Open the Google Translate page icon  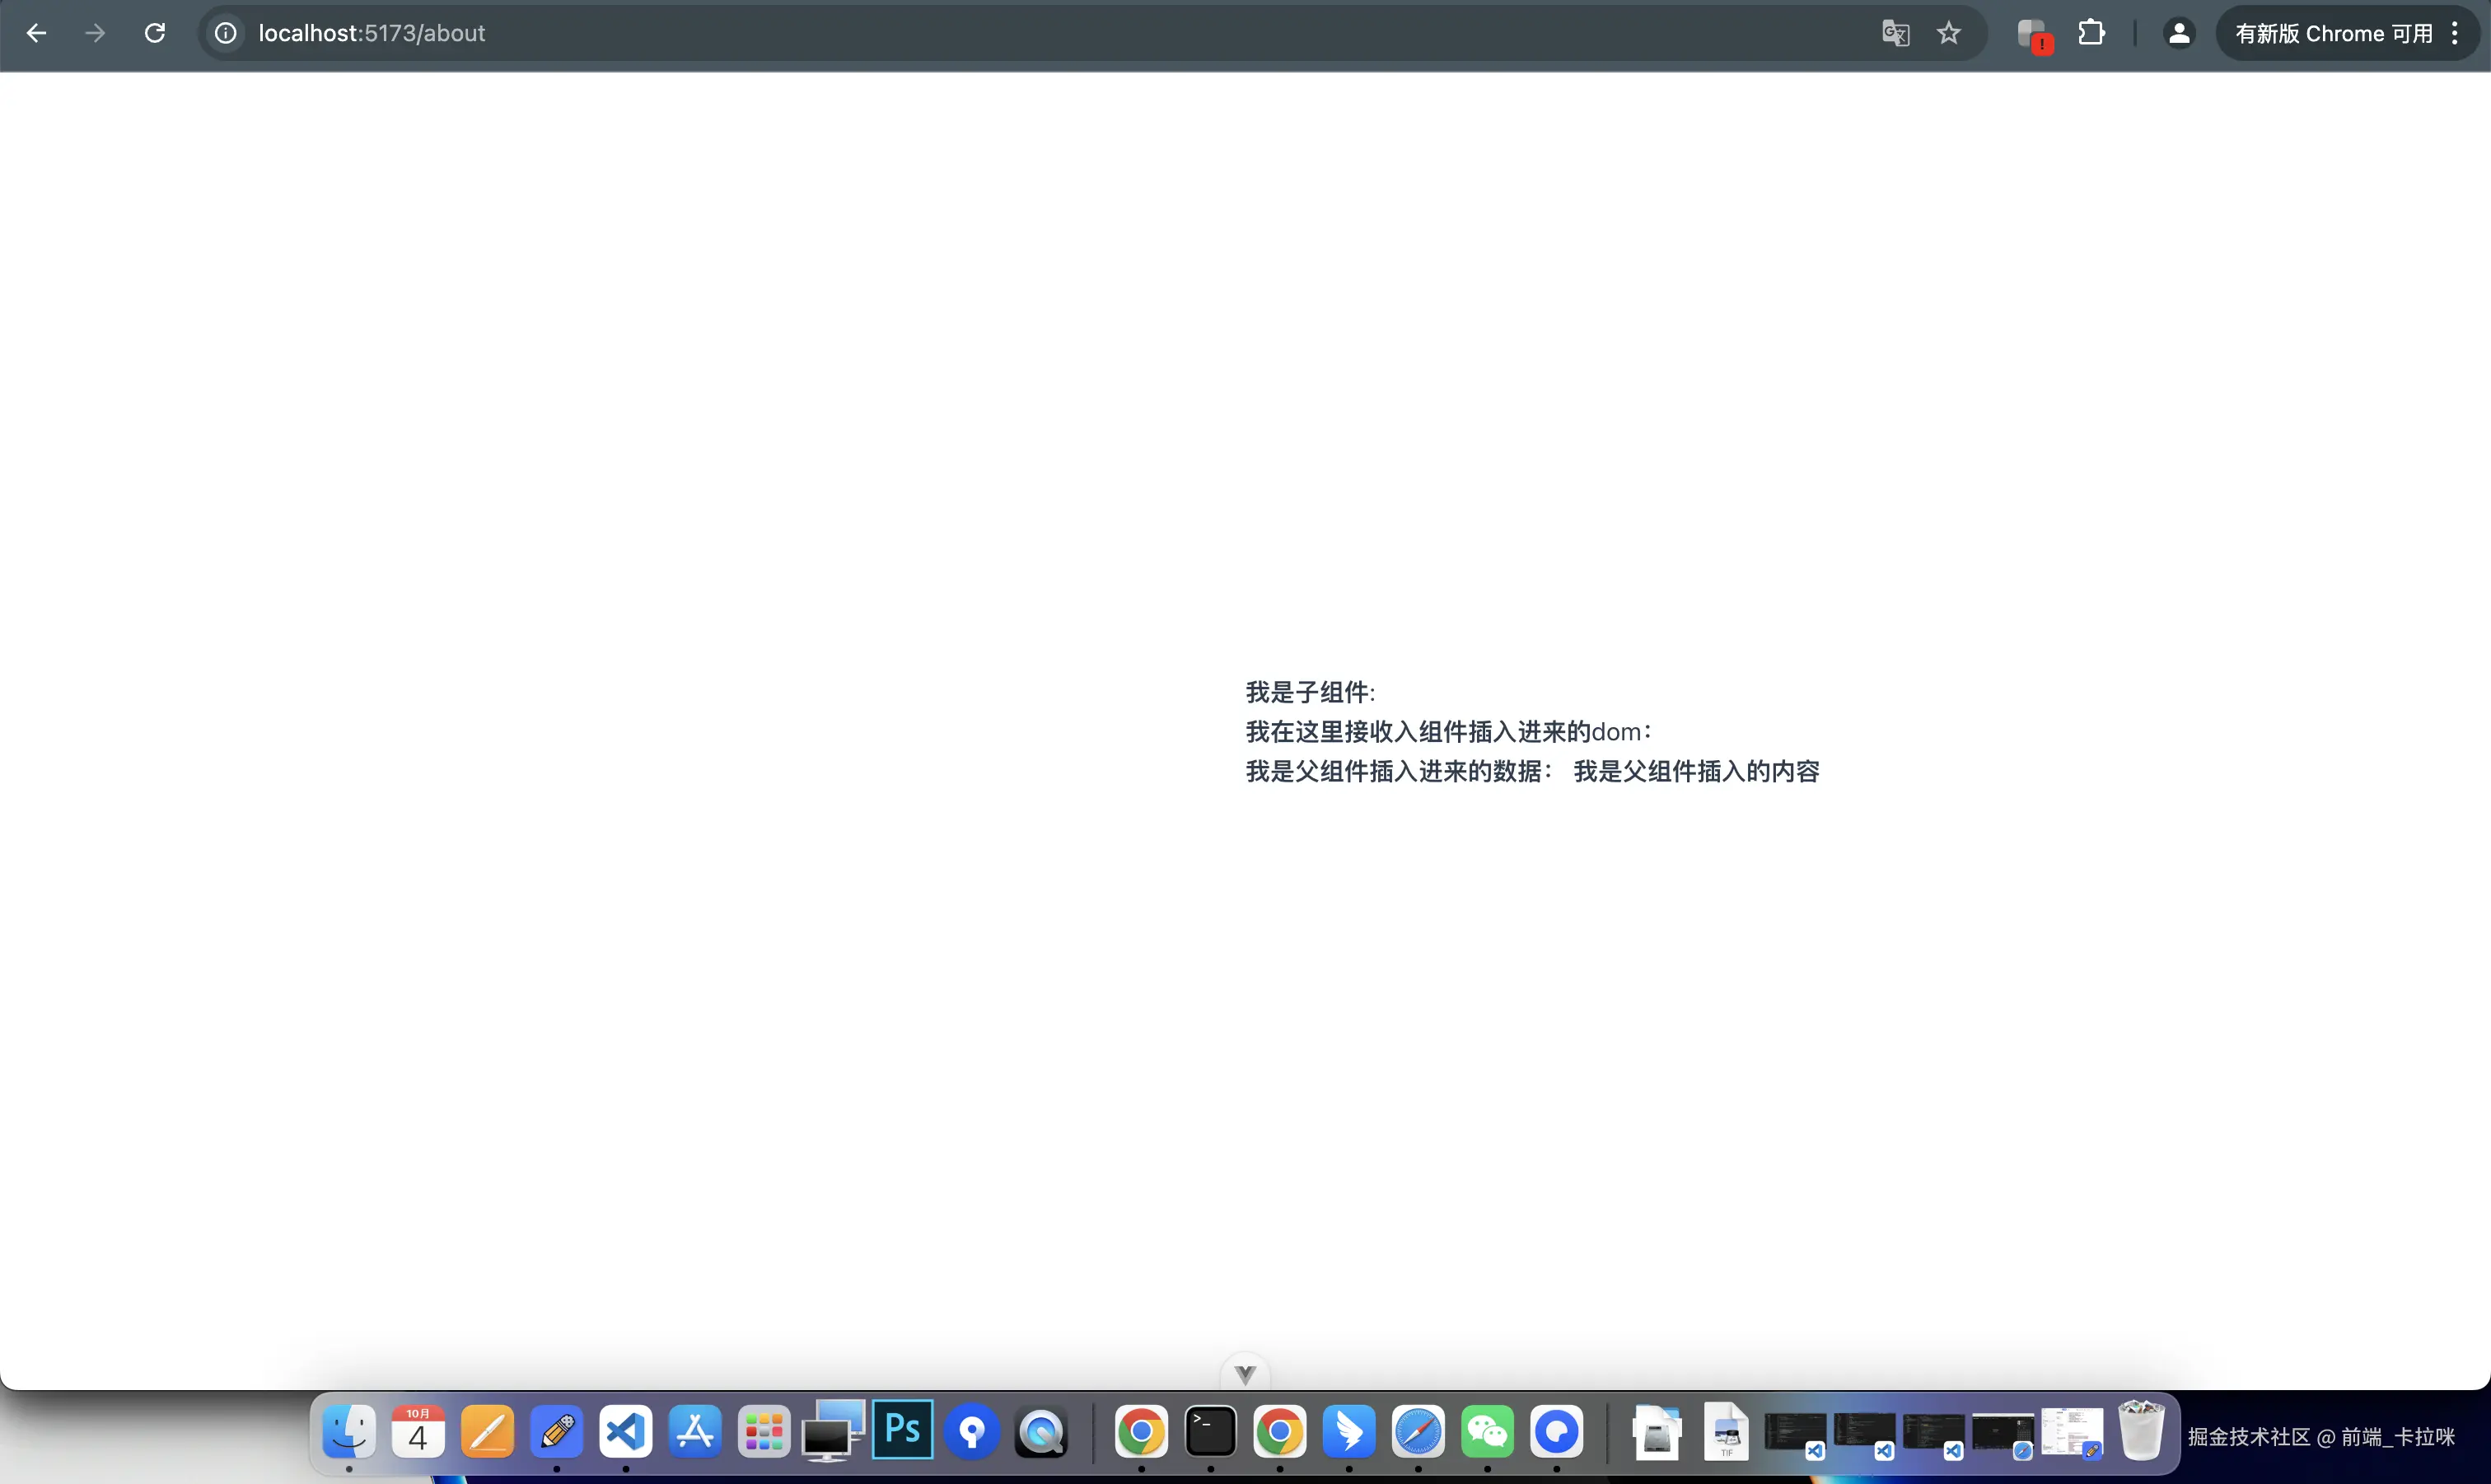(x=1895, y=33)
